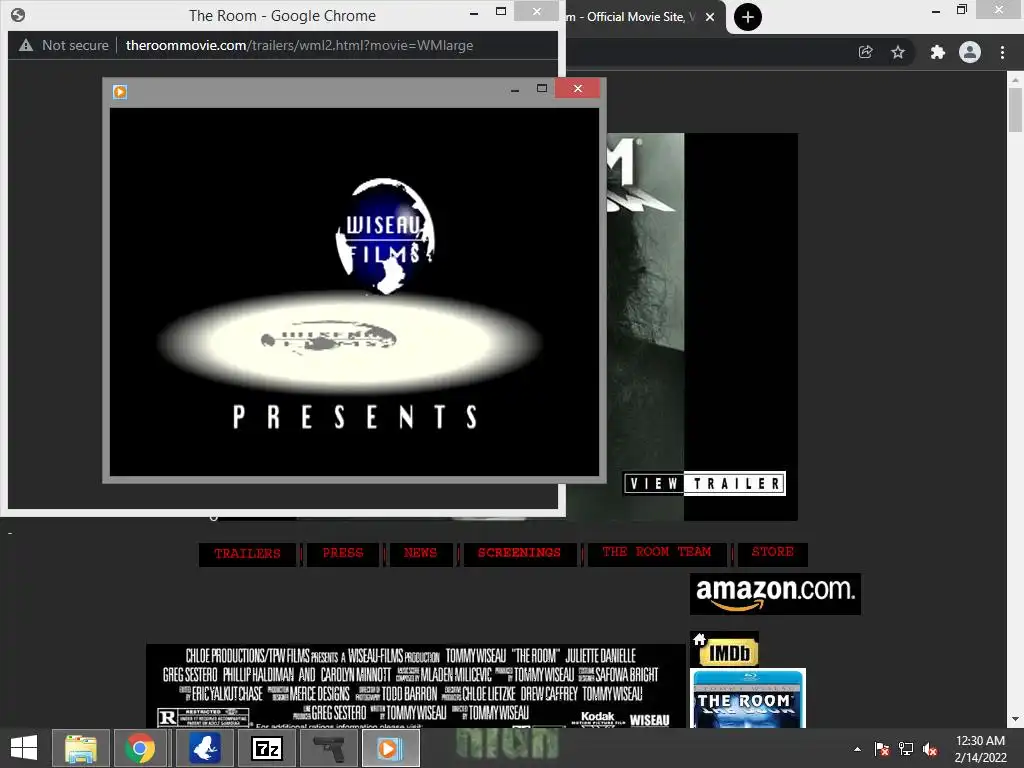
Task: Open Google Chrome from the taskbar
Action: [x=141, y=748]
